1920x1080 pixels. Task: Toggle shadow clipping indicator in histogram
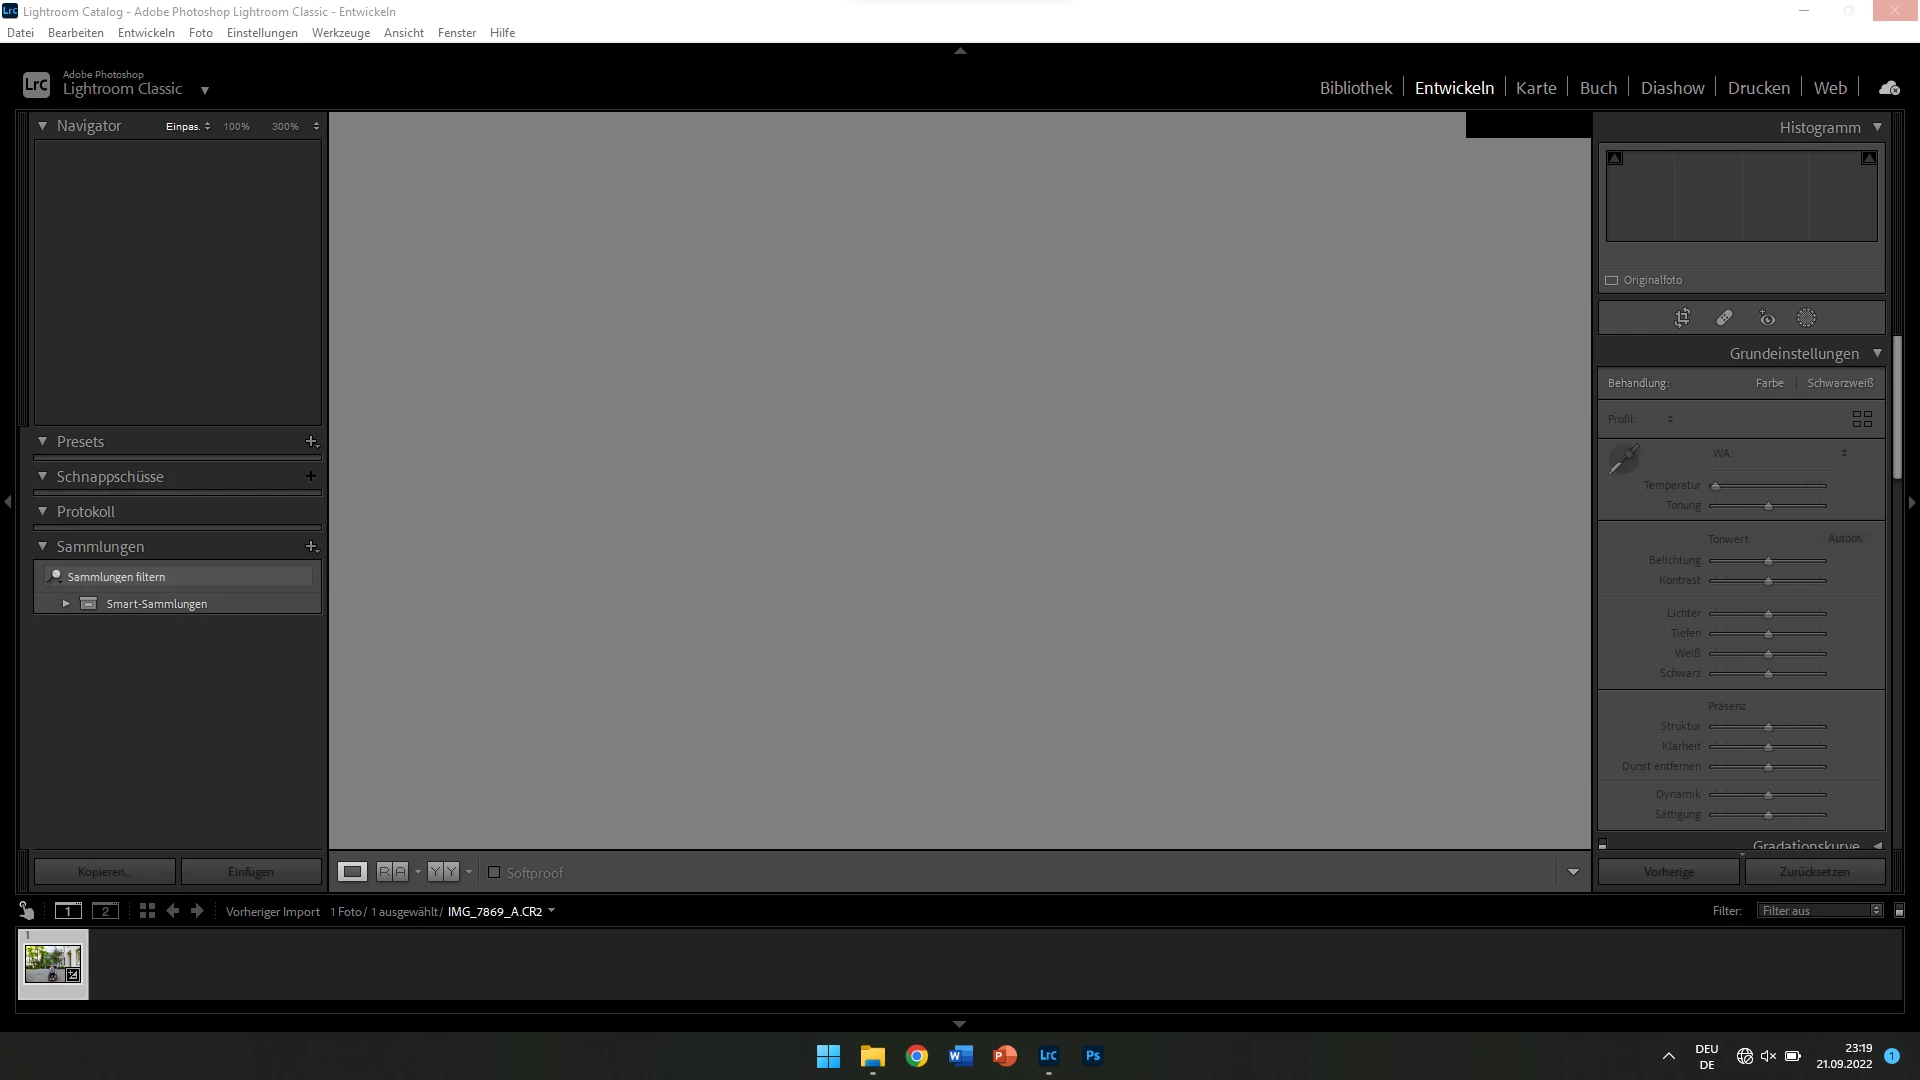click(x=1615, y=158)
